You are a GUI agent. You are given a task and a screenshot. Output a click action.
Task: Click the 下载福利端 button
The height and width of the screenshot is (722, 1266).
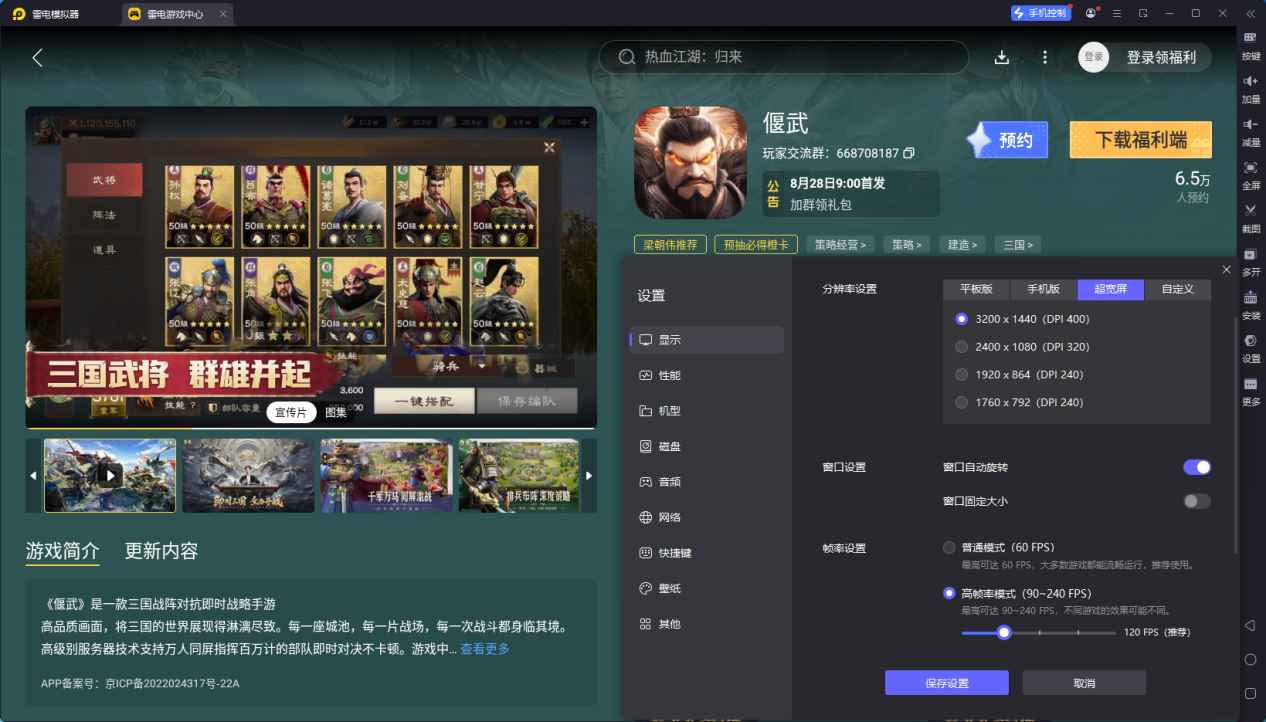[x=1141, y=140]
